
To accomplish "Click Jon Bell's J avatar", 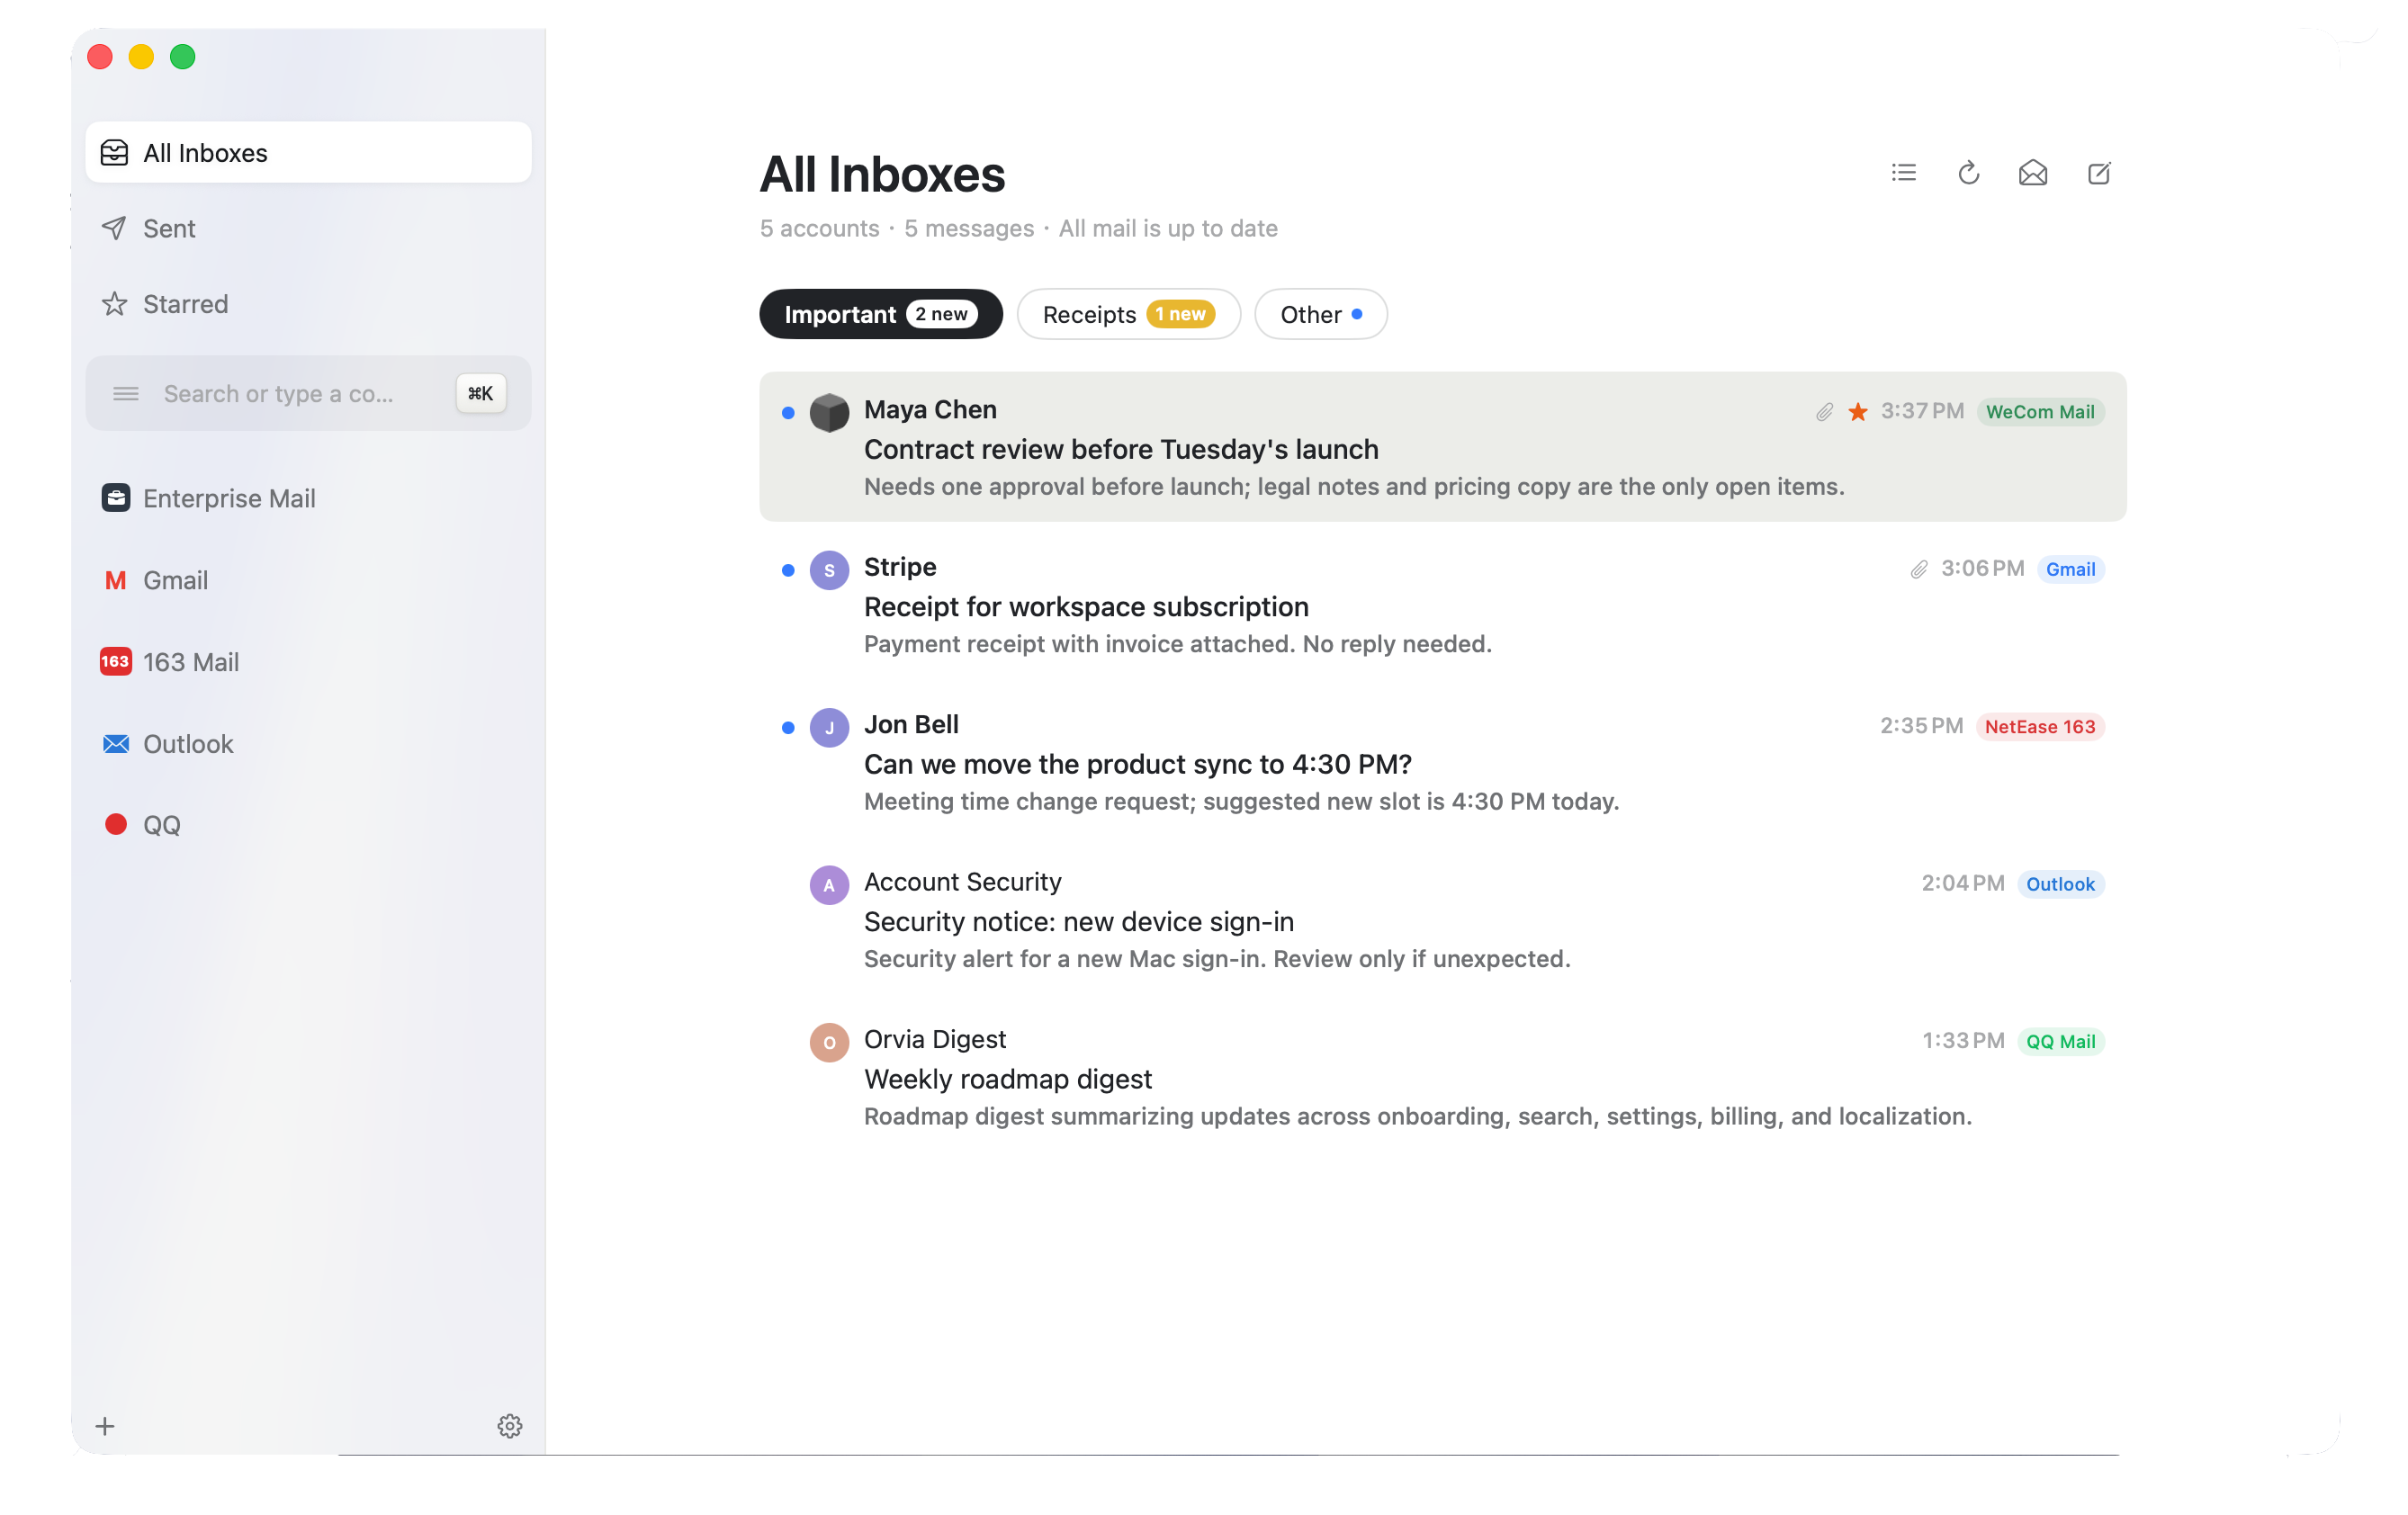I will [829, 727].
